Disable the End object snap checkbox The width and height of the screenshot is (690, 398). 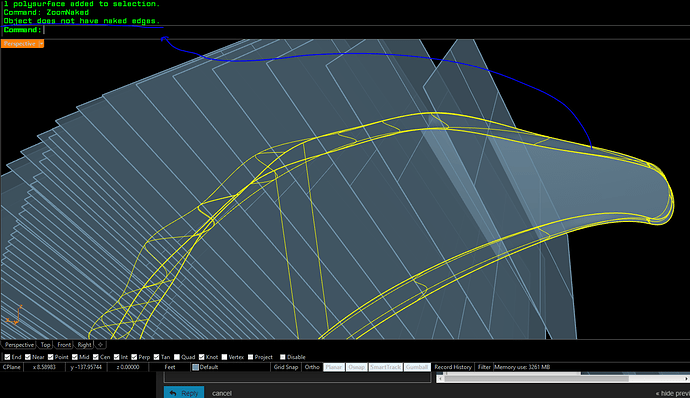[x=7, y=357]
